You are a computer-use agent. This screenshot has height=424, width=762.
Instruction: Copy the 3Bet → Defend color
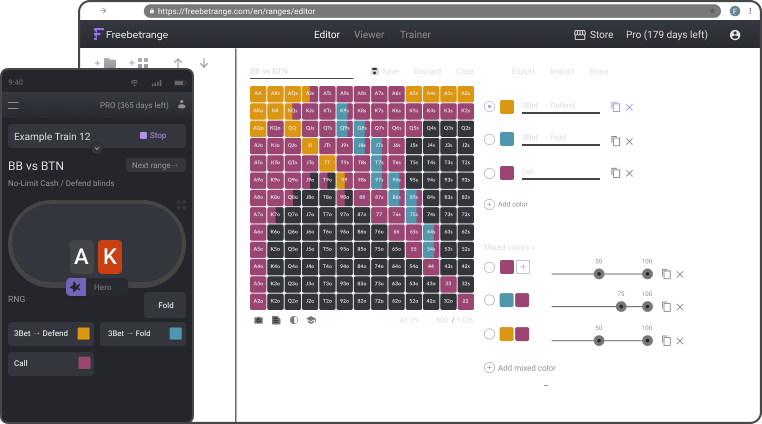tap(615, 106)
